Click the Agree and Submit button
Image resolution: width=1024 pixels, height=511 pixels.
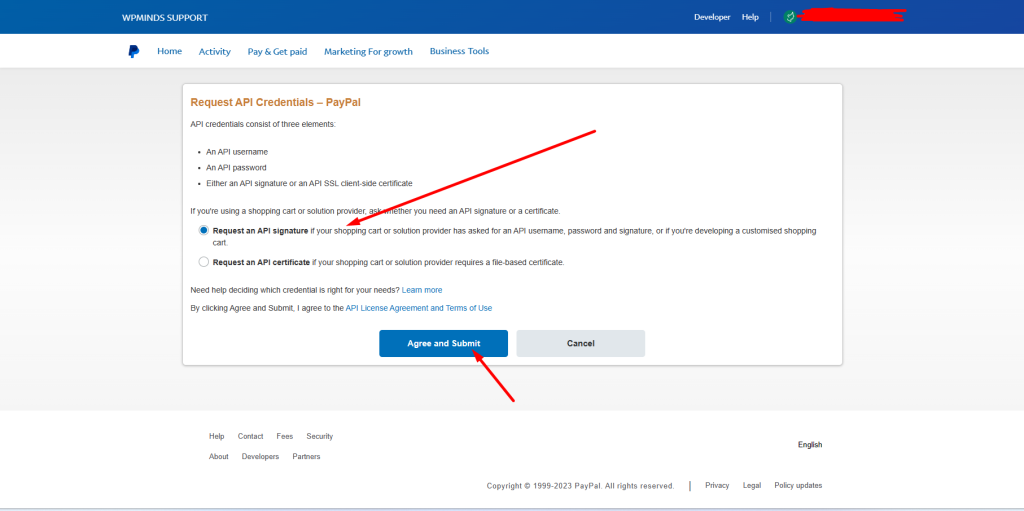click(x=443, y=343)
